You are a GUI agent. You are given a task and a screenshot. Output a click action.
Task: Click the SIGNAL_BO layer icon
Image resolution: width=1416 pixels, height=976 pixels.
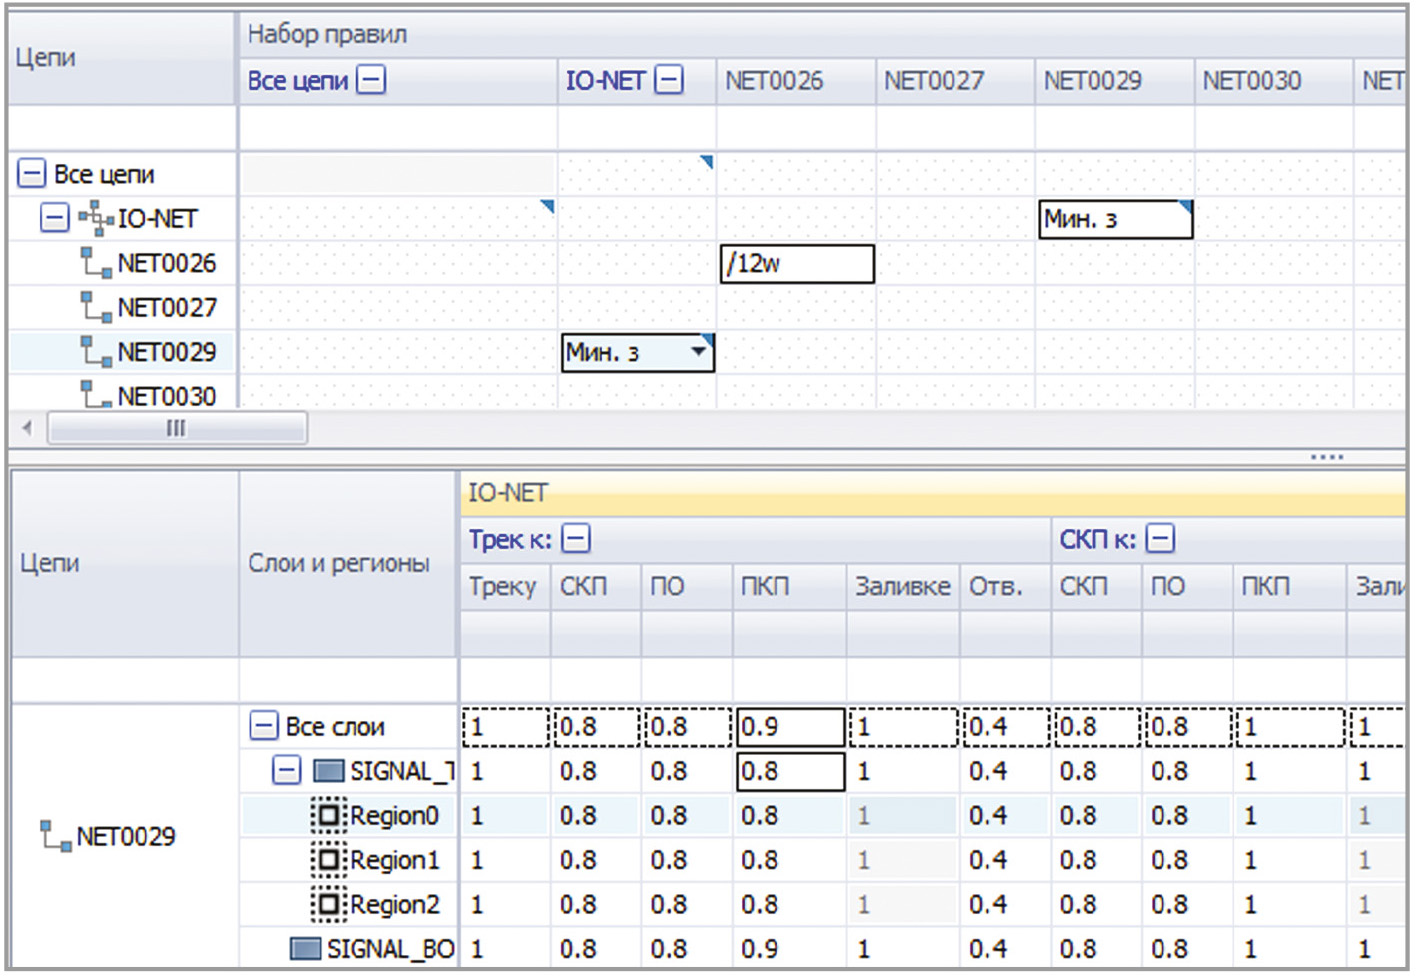pos(305,948)
